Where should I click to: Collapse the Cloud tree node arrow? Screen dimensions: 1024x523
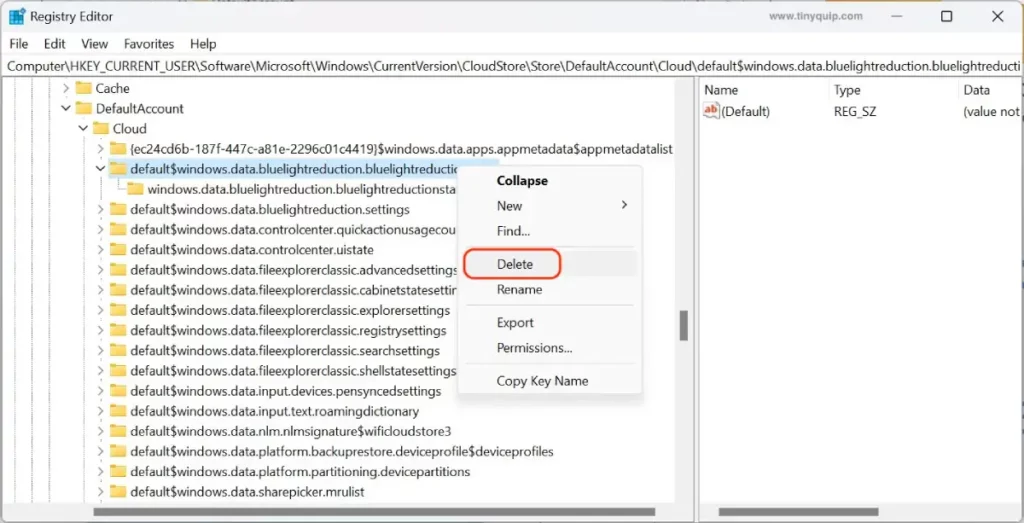pos(83,128)
